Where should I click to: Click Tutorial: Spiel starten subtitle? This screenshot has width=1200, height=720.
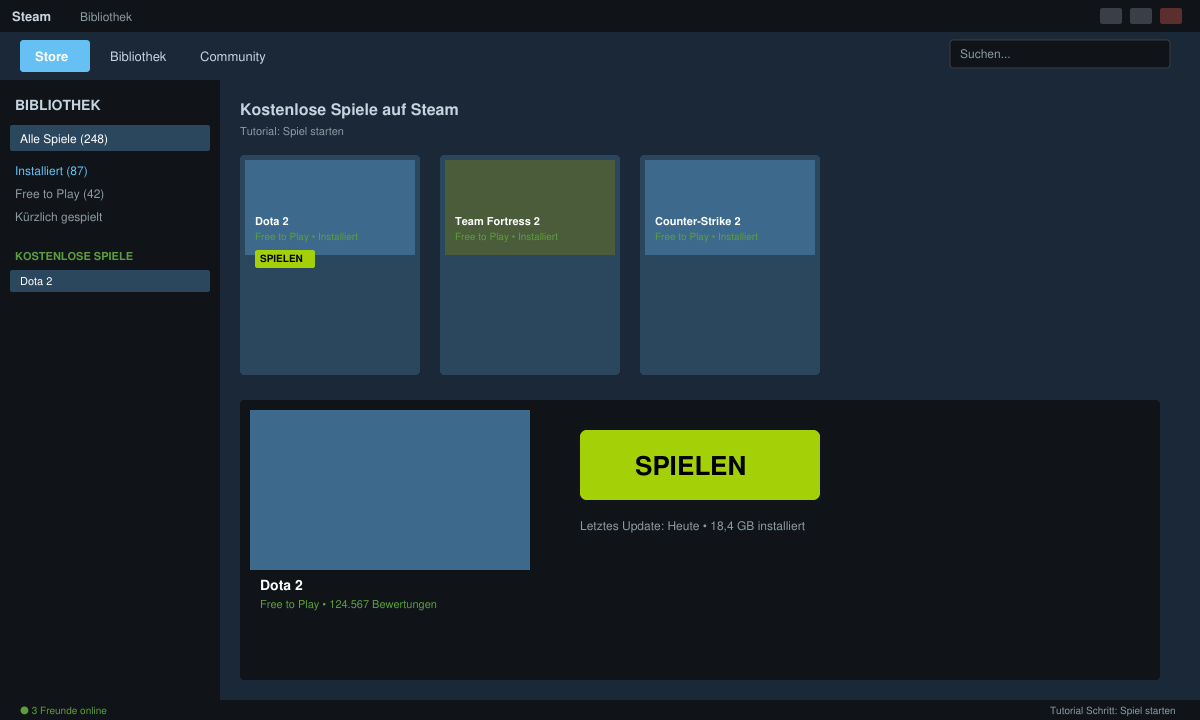(292, 131)
